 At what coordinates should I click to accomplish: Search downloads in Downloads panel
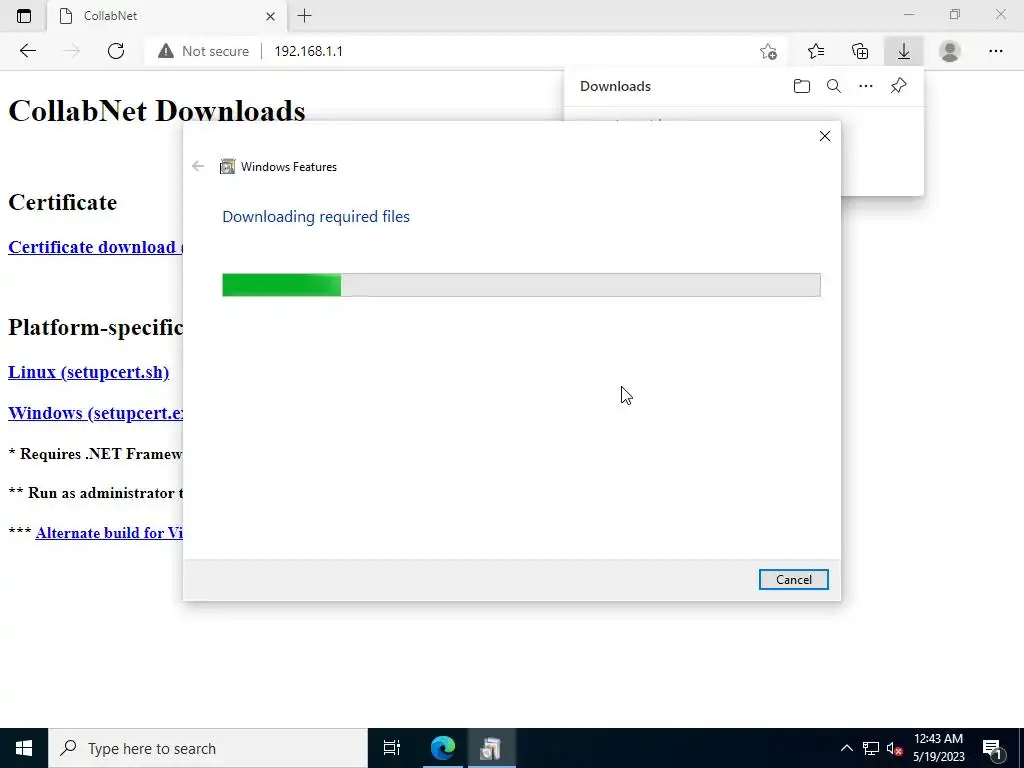(833, 86)
